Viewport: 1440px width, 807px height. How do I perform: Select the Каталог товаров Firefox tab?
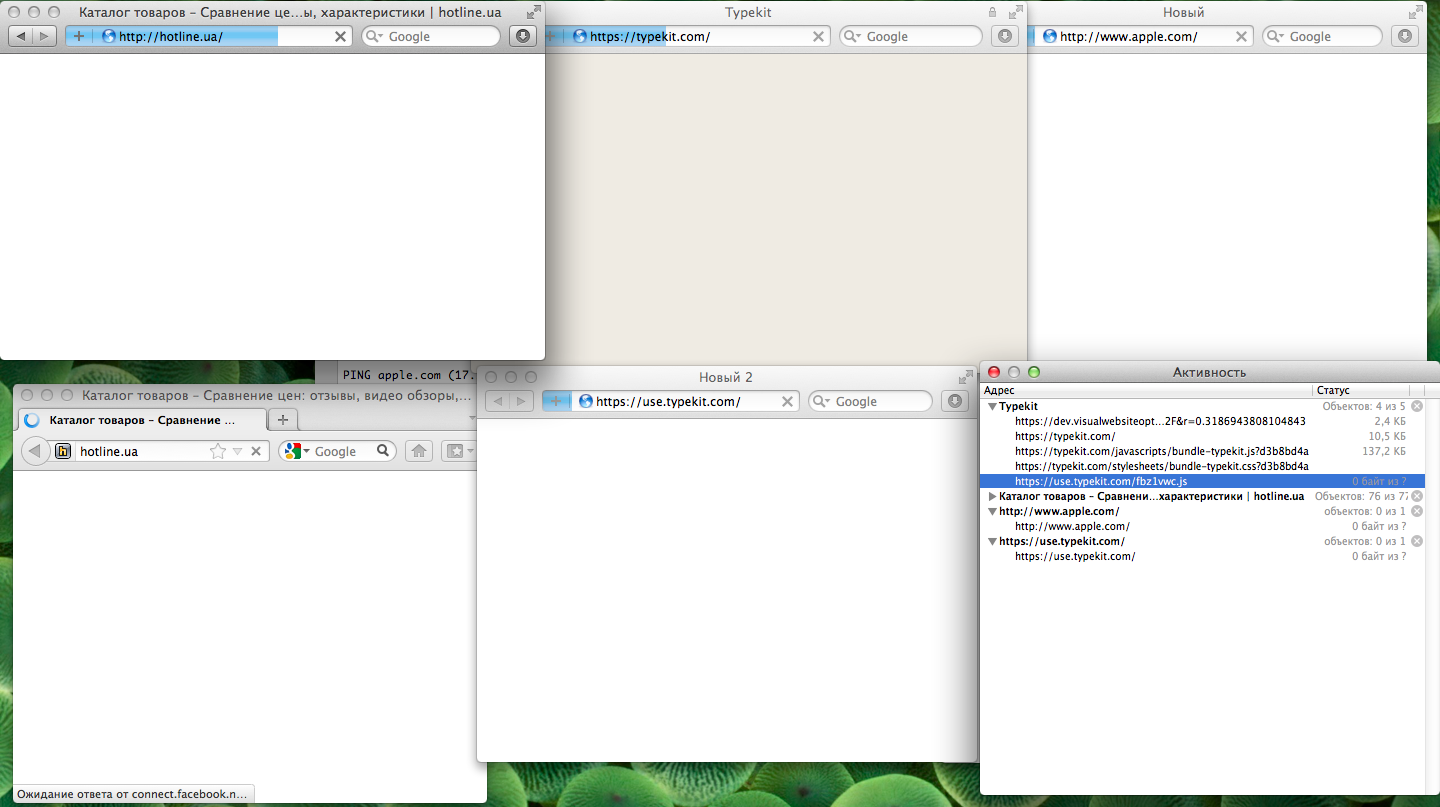click(140, 420)
